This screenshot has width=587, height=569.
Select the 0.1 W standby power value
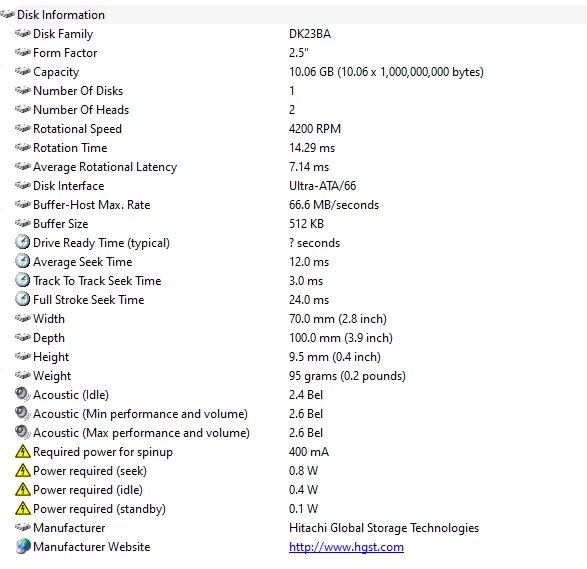(303, 509)
